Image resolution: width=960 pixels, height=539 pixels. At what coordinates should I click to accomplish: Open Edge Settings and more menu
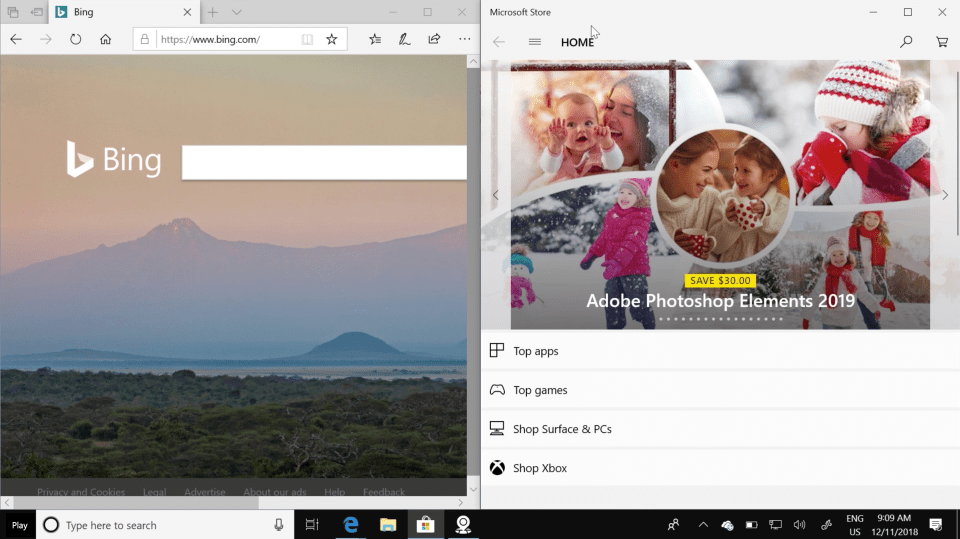click(465, 39)
